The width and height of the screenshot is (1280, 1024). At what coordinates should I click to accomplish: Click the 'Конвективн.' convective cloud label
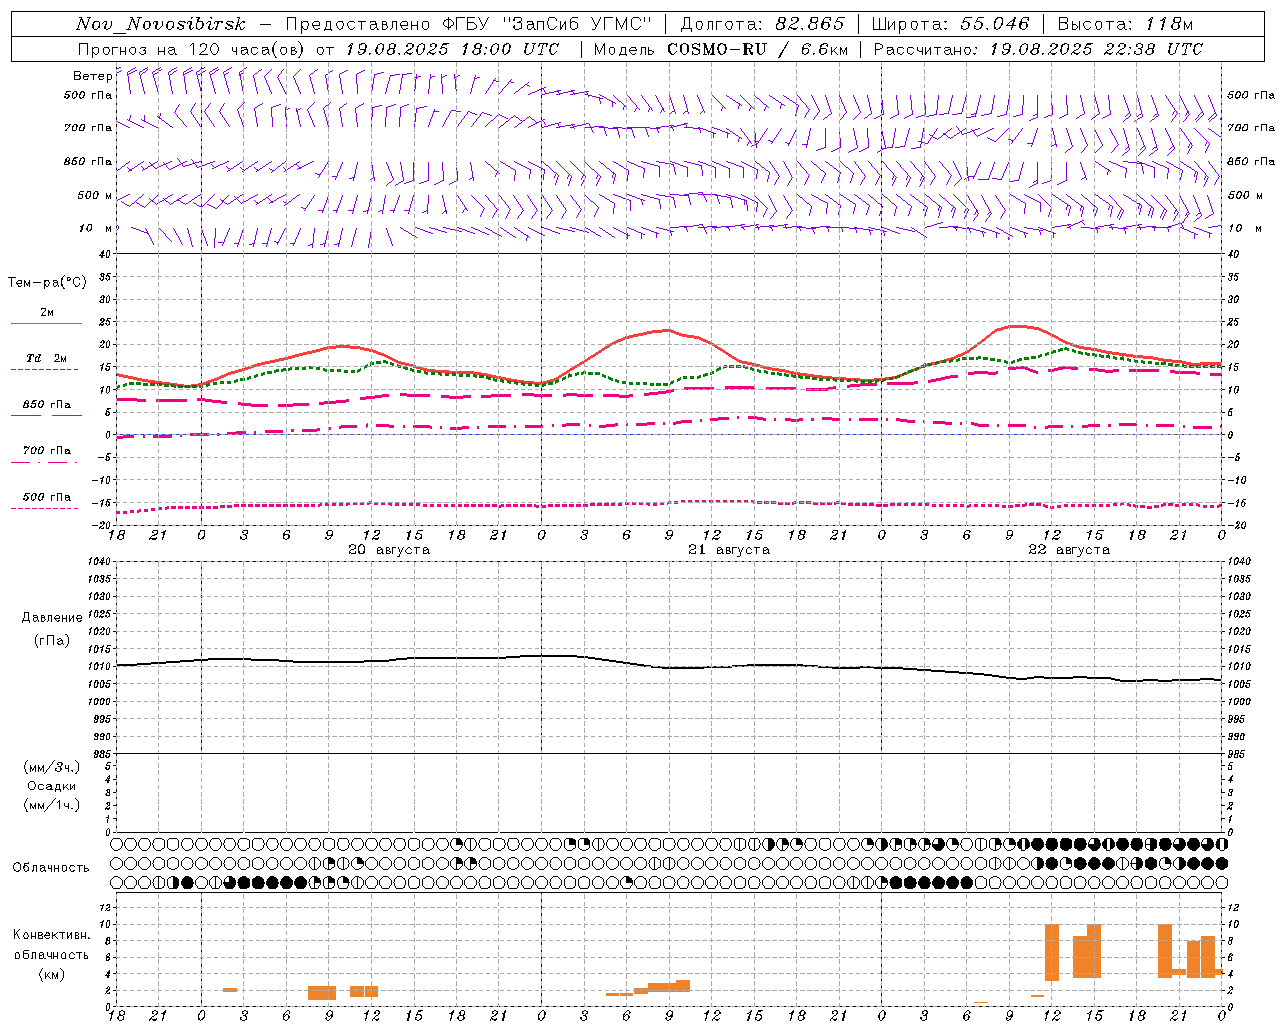(x=51, y=935)
